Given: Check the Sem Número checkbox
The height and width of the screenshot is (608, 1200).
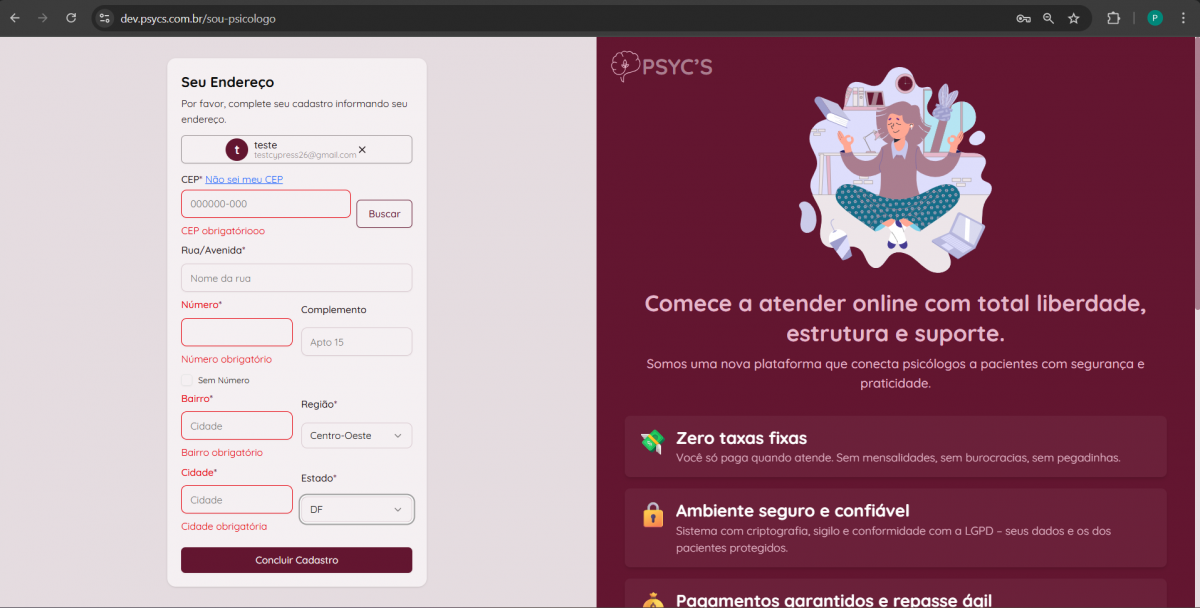Looking at the screenshot, I should click(187, 380).
